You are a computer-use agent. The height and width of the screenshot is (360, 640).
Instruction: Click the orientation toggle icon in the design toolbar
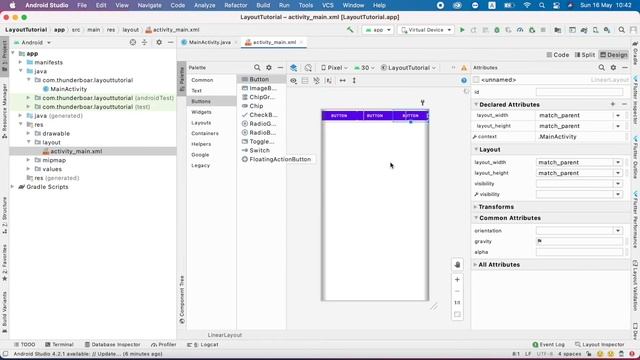point(308,68)
